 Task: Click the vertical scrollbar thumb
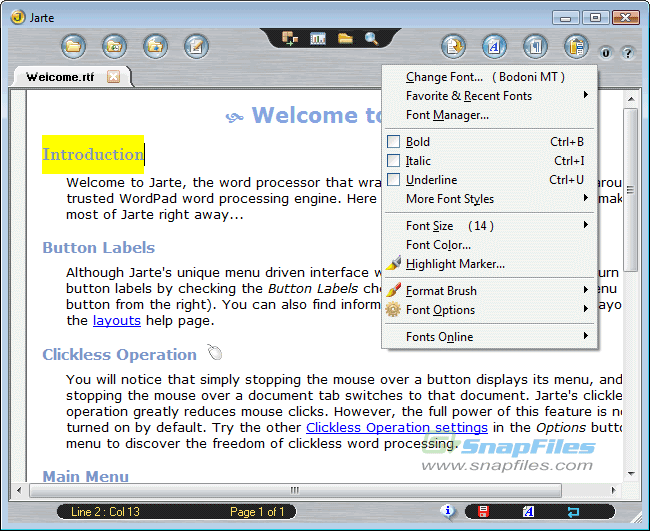coord(631,190)
